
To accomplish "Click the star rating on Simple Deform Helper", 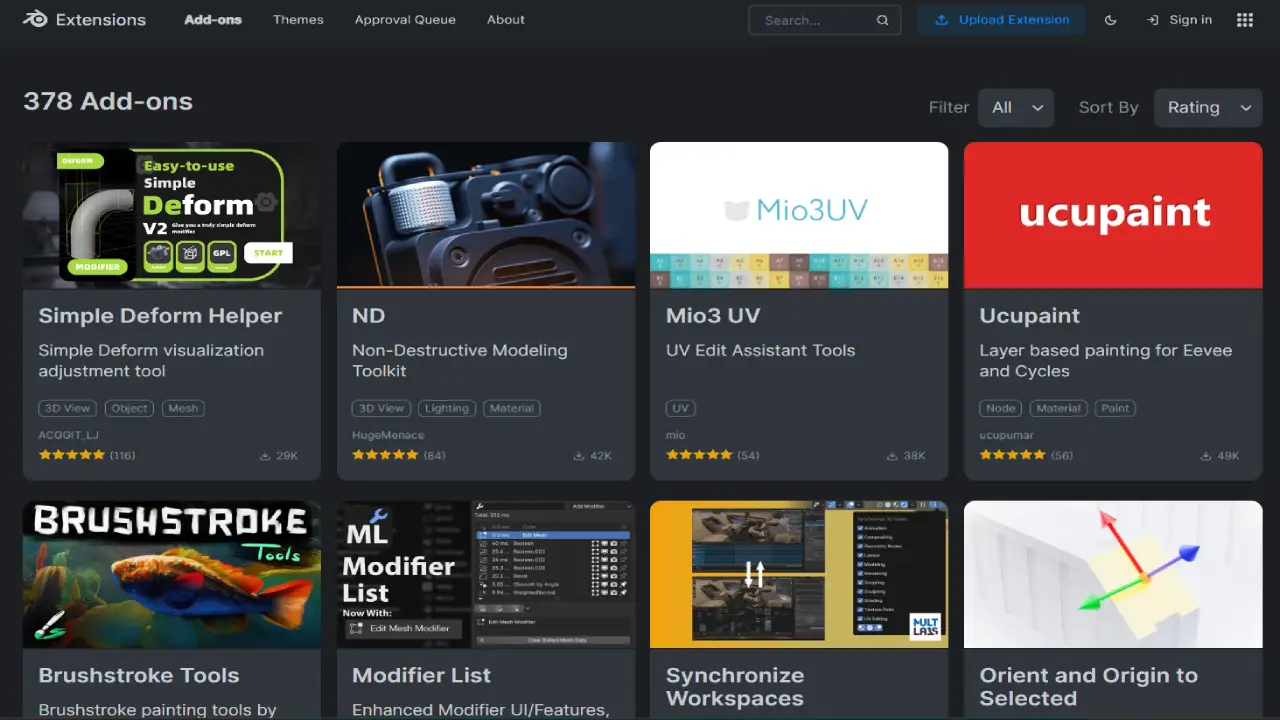I will click(71, 455).
